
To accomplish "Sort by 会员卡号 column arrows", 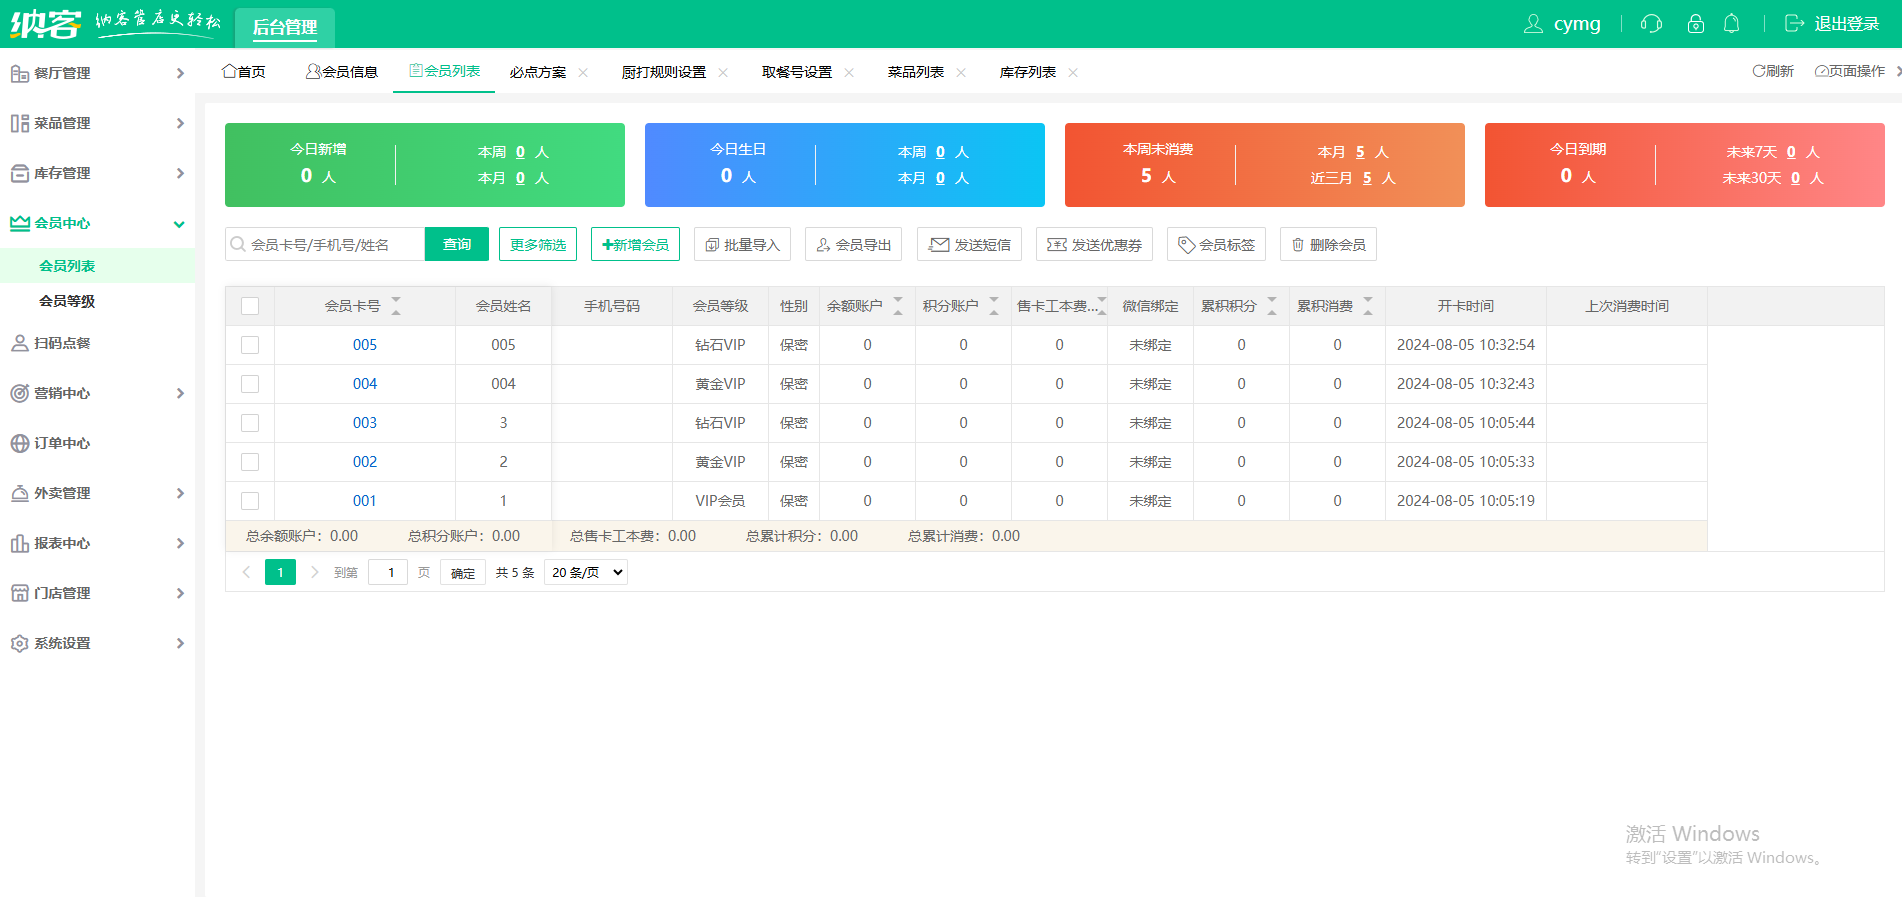I will pyautogui.click(x=396, y=306).
